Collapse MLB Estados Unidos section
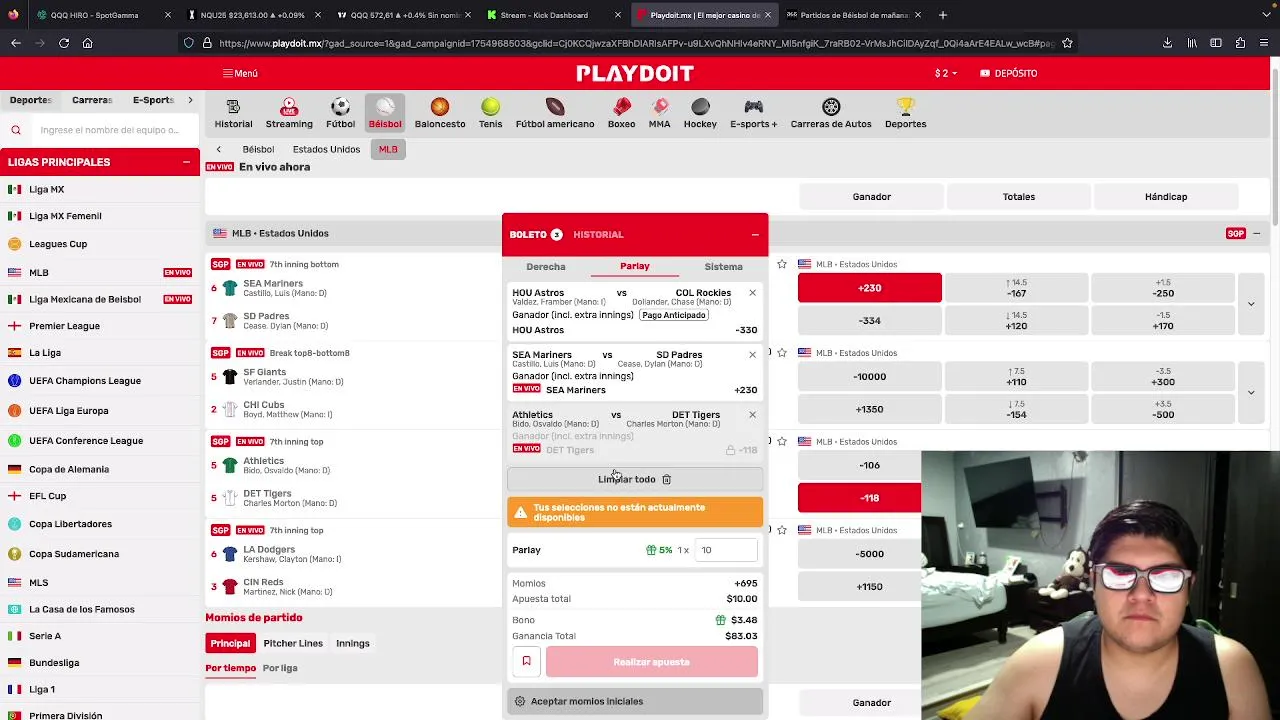This screenshot has height=720, width=1280. [x=1257, y=233]
